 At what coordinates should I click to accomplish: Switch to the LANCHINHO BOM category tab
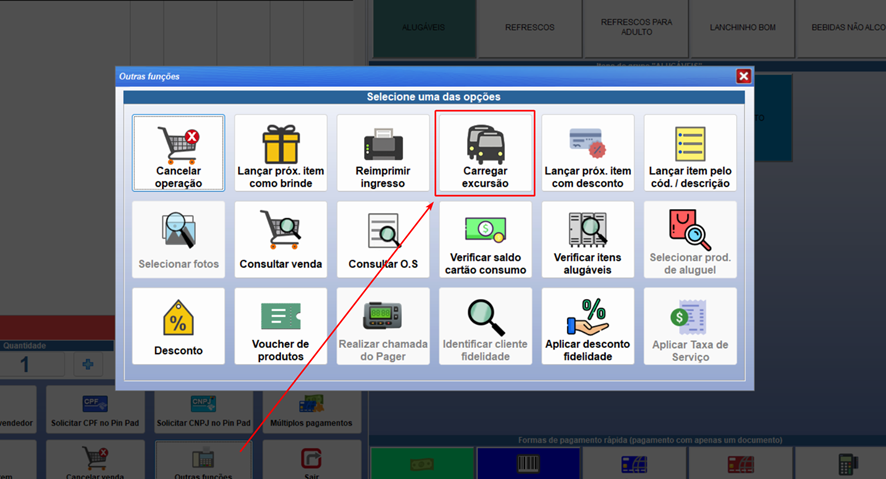point(743,28)
